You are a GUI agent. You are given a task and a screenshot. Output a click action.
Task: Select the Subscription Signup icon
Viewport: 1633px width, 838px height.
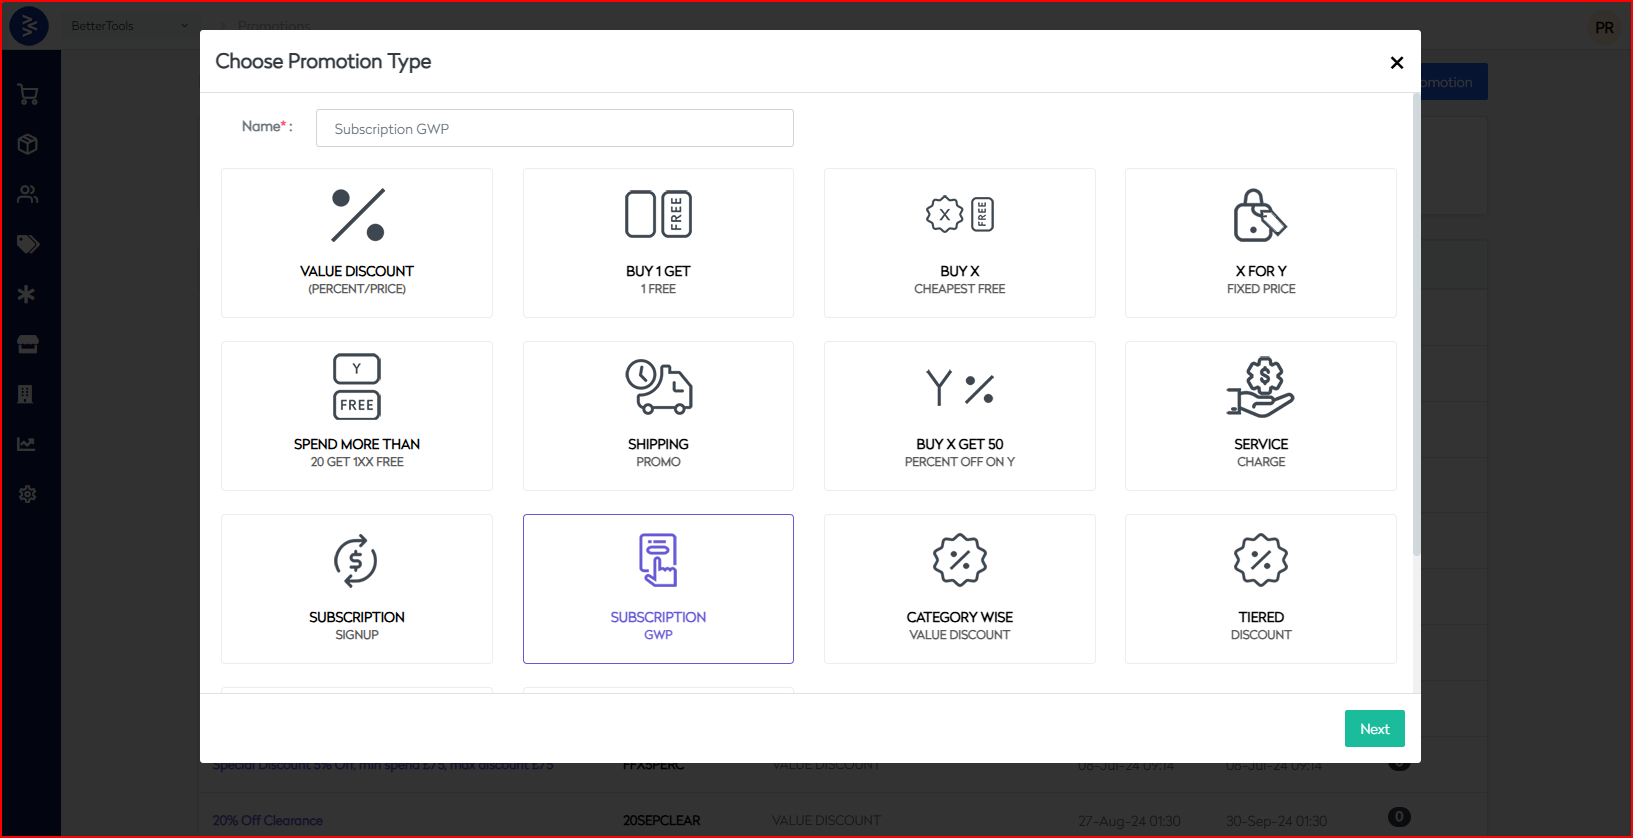[356, 560]
